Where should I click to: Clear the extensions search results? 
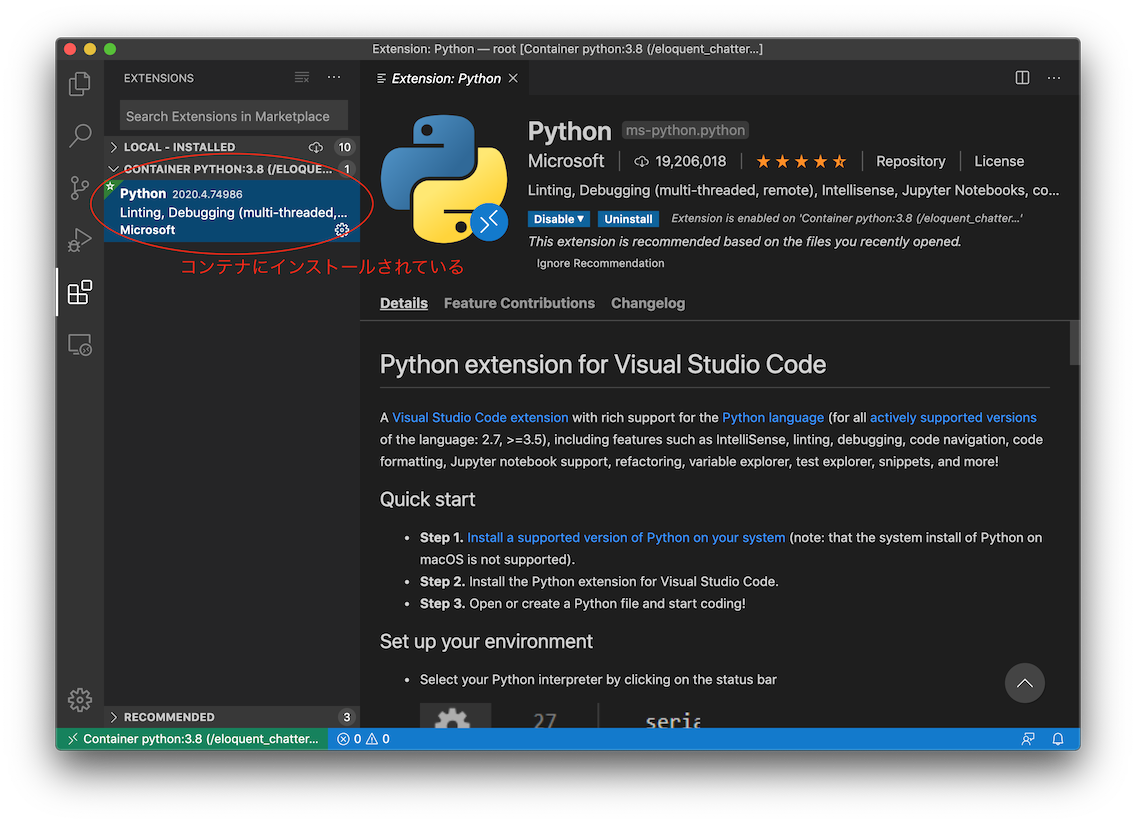[301, 77]
